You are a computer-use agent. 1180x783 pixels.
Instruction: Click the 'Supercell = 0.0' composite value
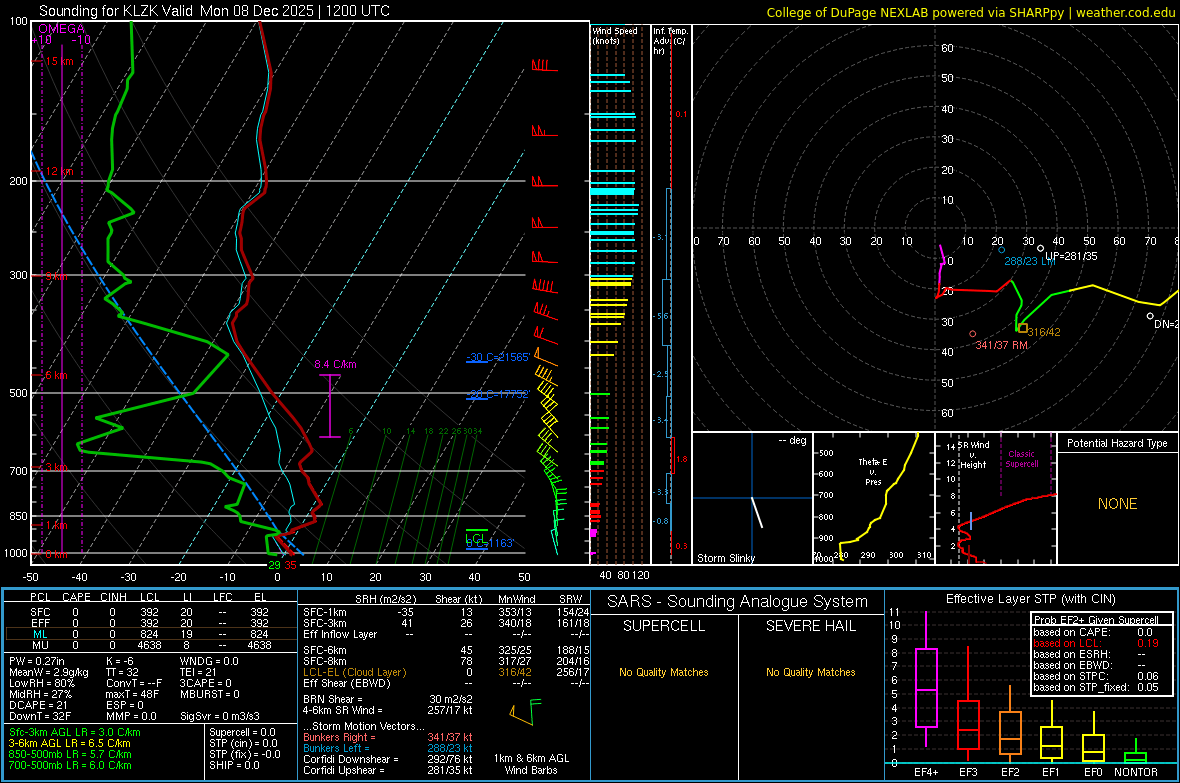click(x=242, y=732)
